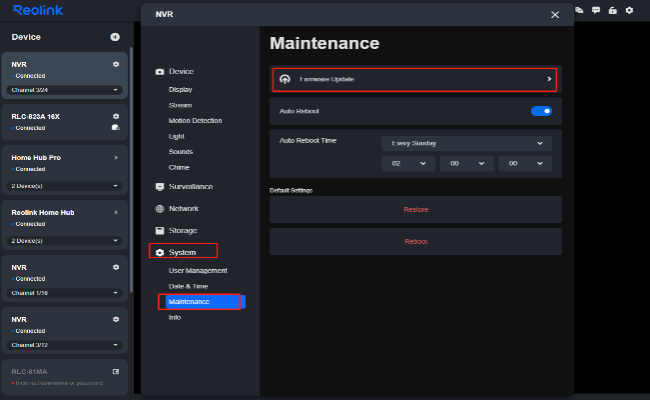This screenshot has height=400, width=650.
Task: Click the add device plus icon
Action: pyautogui.click(x=115, y=37)
